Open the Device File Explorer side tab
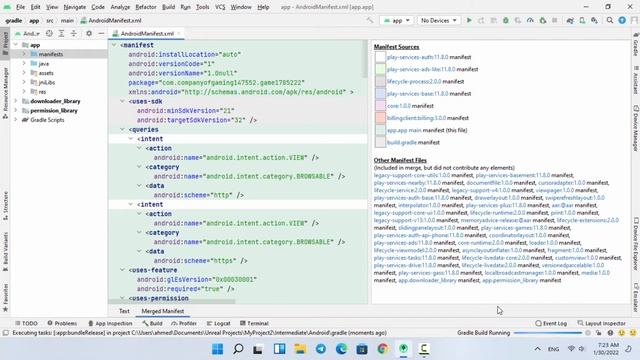 (636, 244)
